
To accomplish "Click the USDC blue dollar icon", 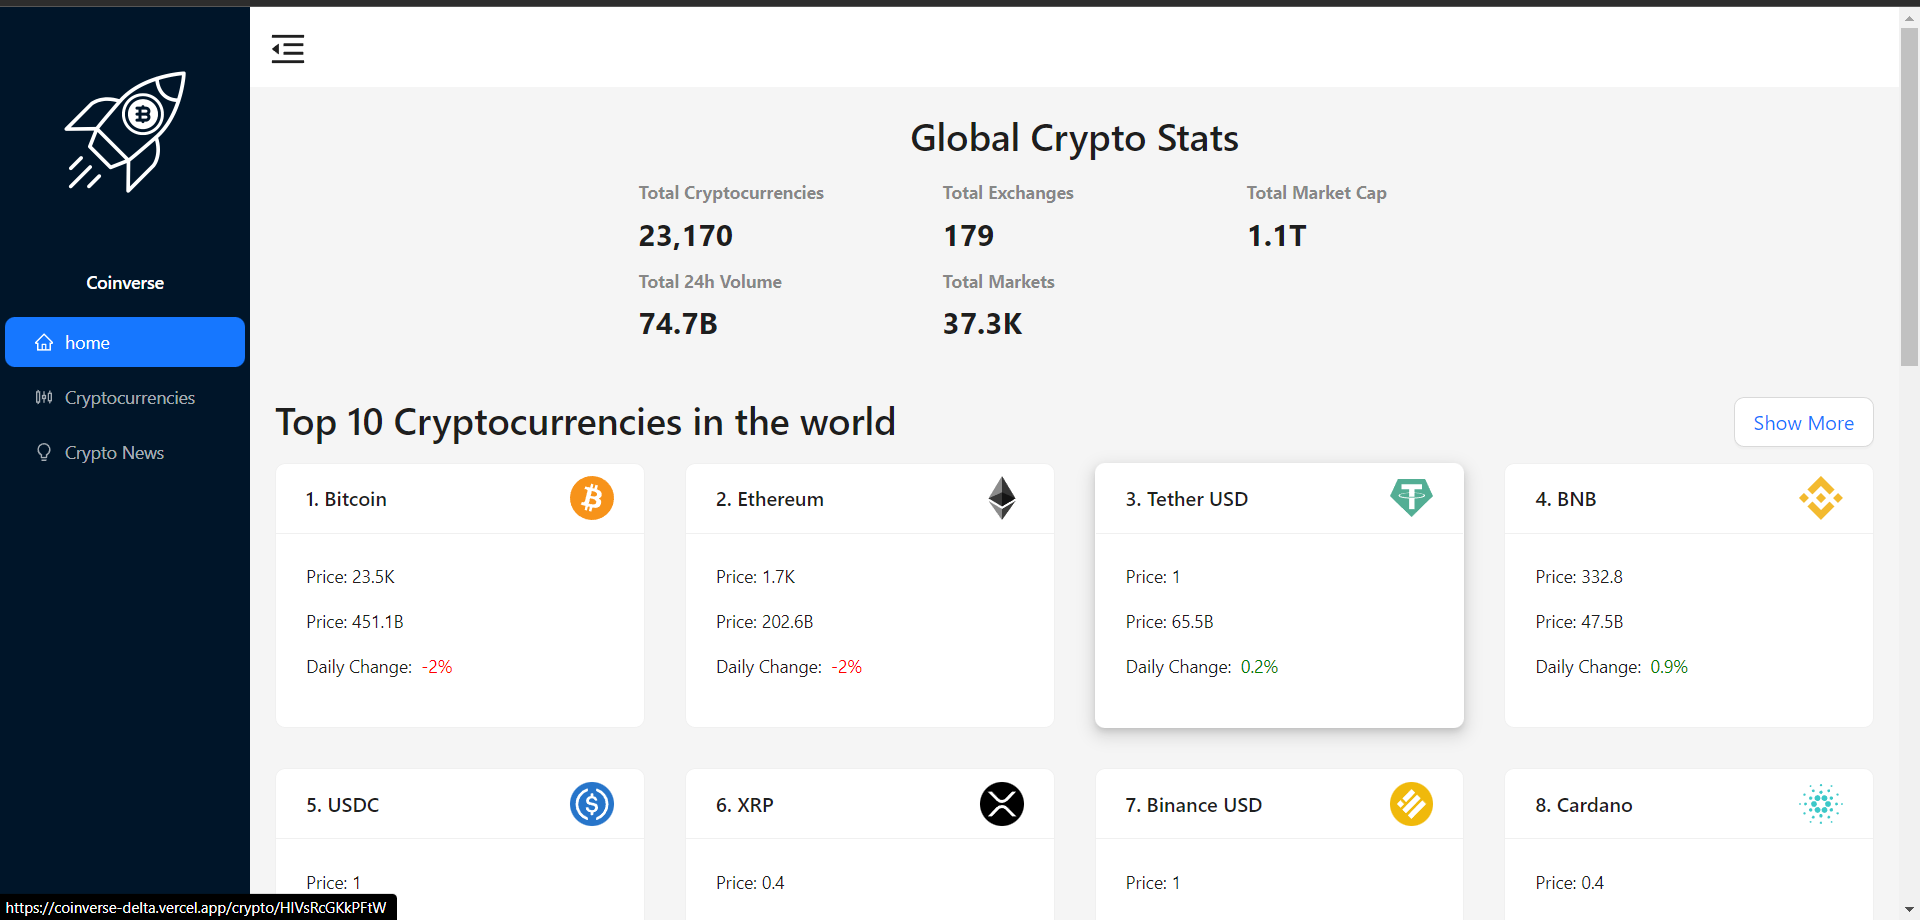I will coord(592,804).
